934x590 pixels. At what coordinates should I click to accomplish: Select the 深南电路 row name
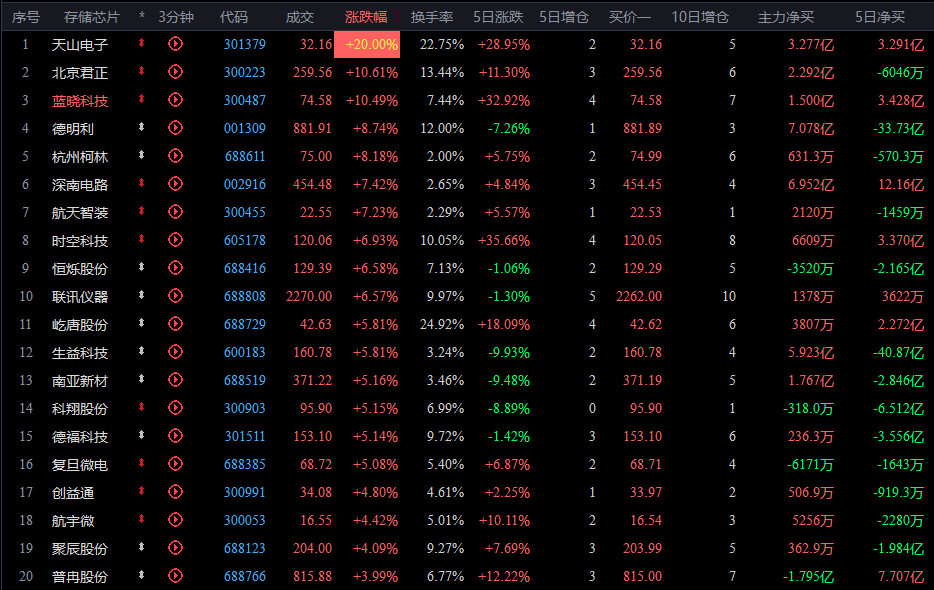tap(80, 185)
